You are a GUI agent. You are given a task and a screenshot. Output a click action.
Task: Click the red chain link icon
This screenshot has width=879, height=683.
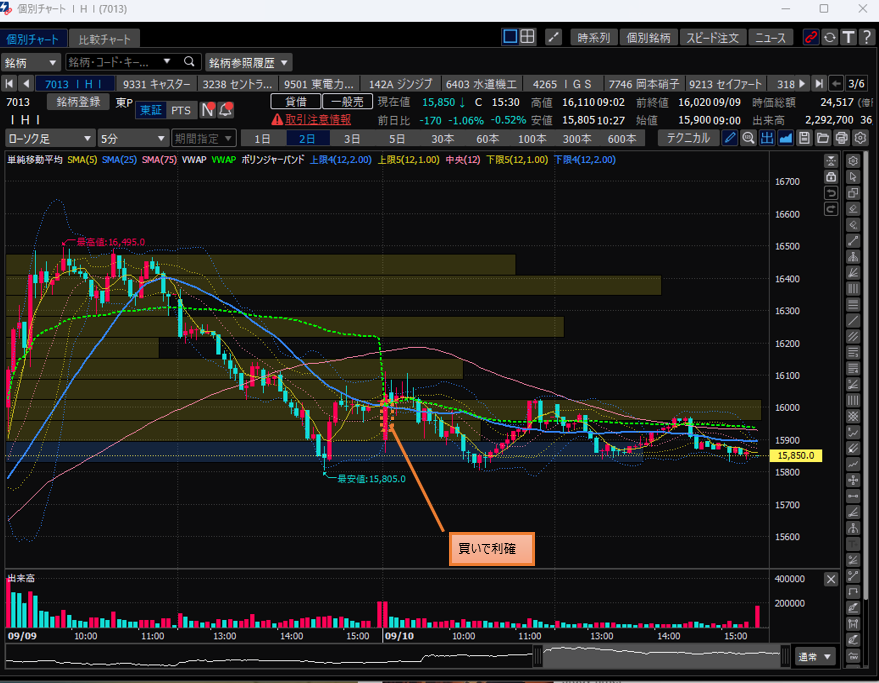(810, 37)
